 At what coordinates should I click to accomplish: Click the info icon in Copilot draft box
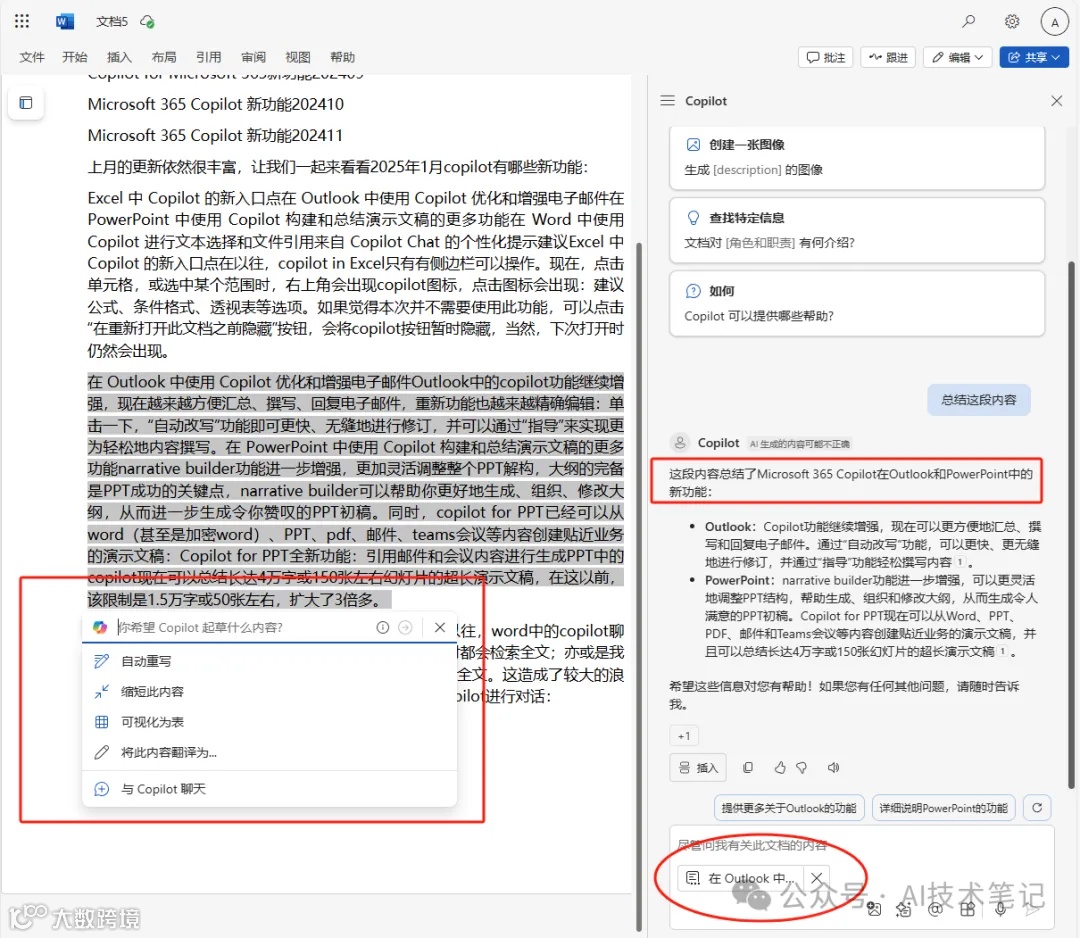[x=383, y=627]
